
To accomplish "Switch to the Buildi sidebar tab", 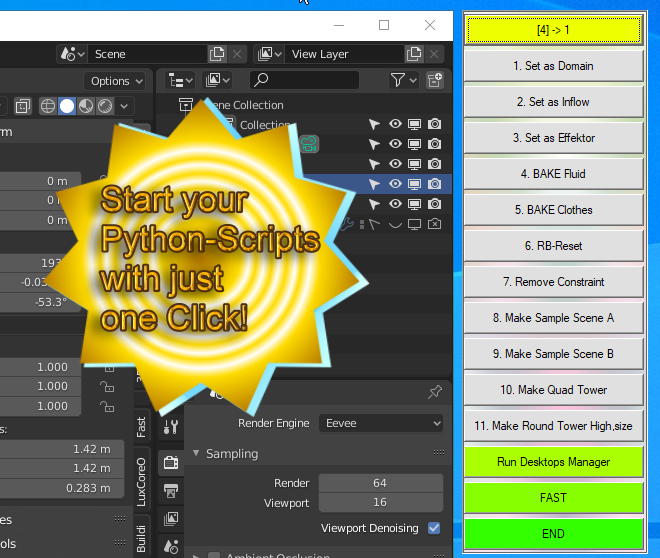I will pyautogui.click(x=141, y=538).
